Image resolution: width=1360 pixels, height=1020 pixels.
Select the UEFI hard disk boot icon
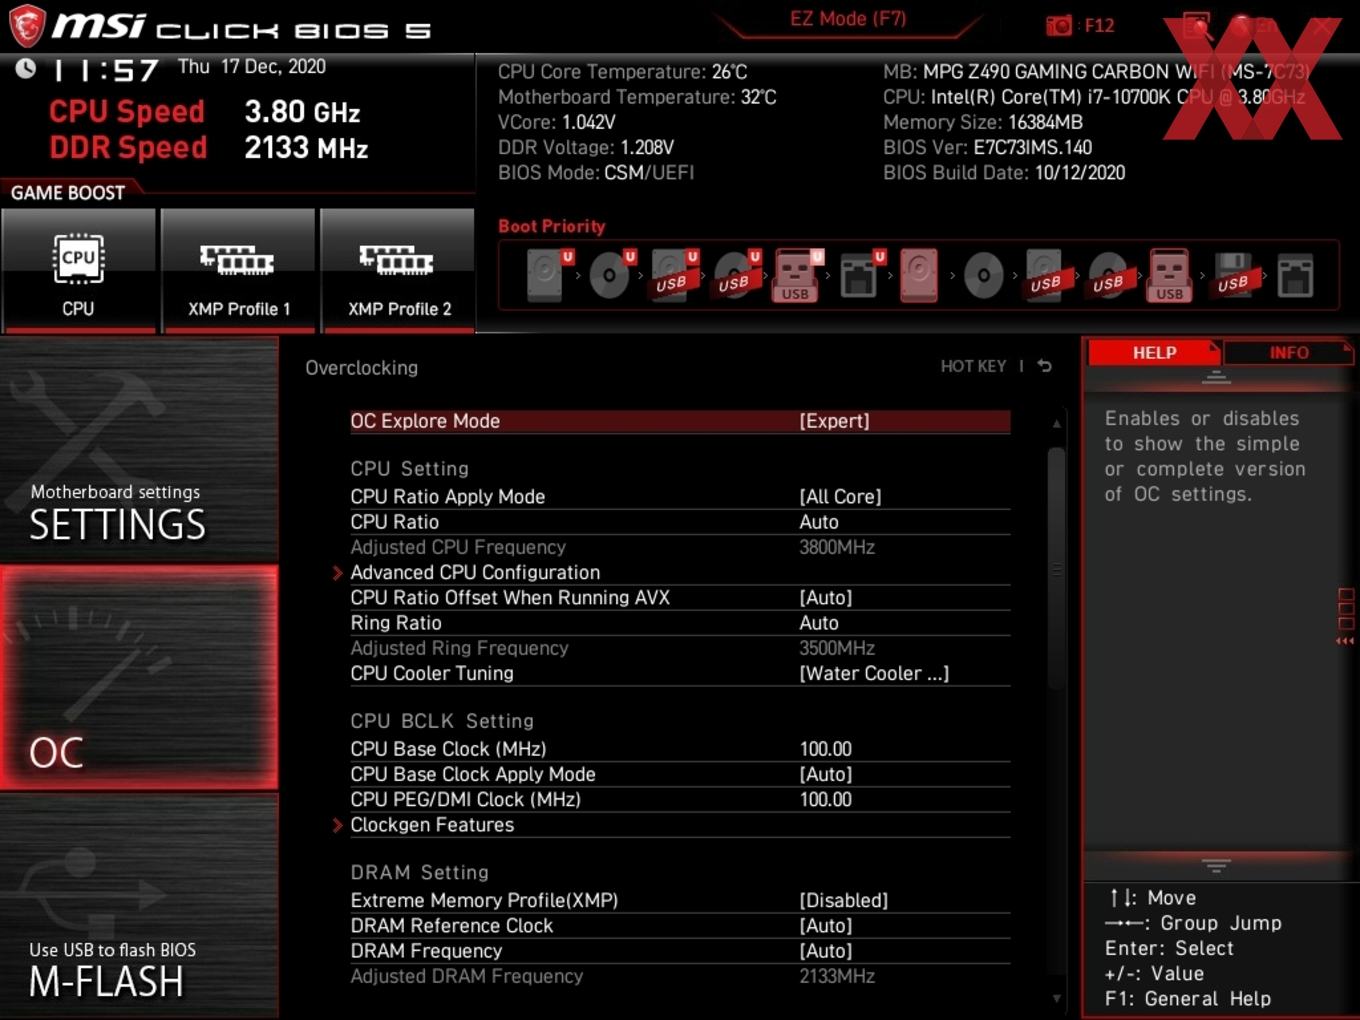546,275
